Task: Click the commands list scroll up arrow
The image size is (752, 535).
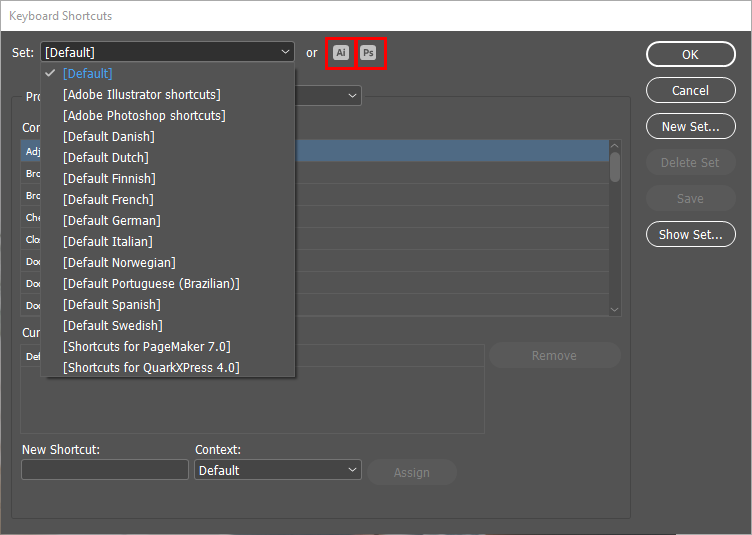Action: [x=615, y=145]
